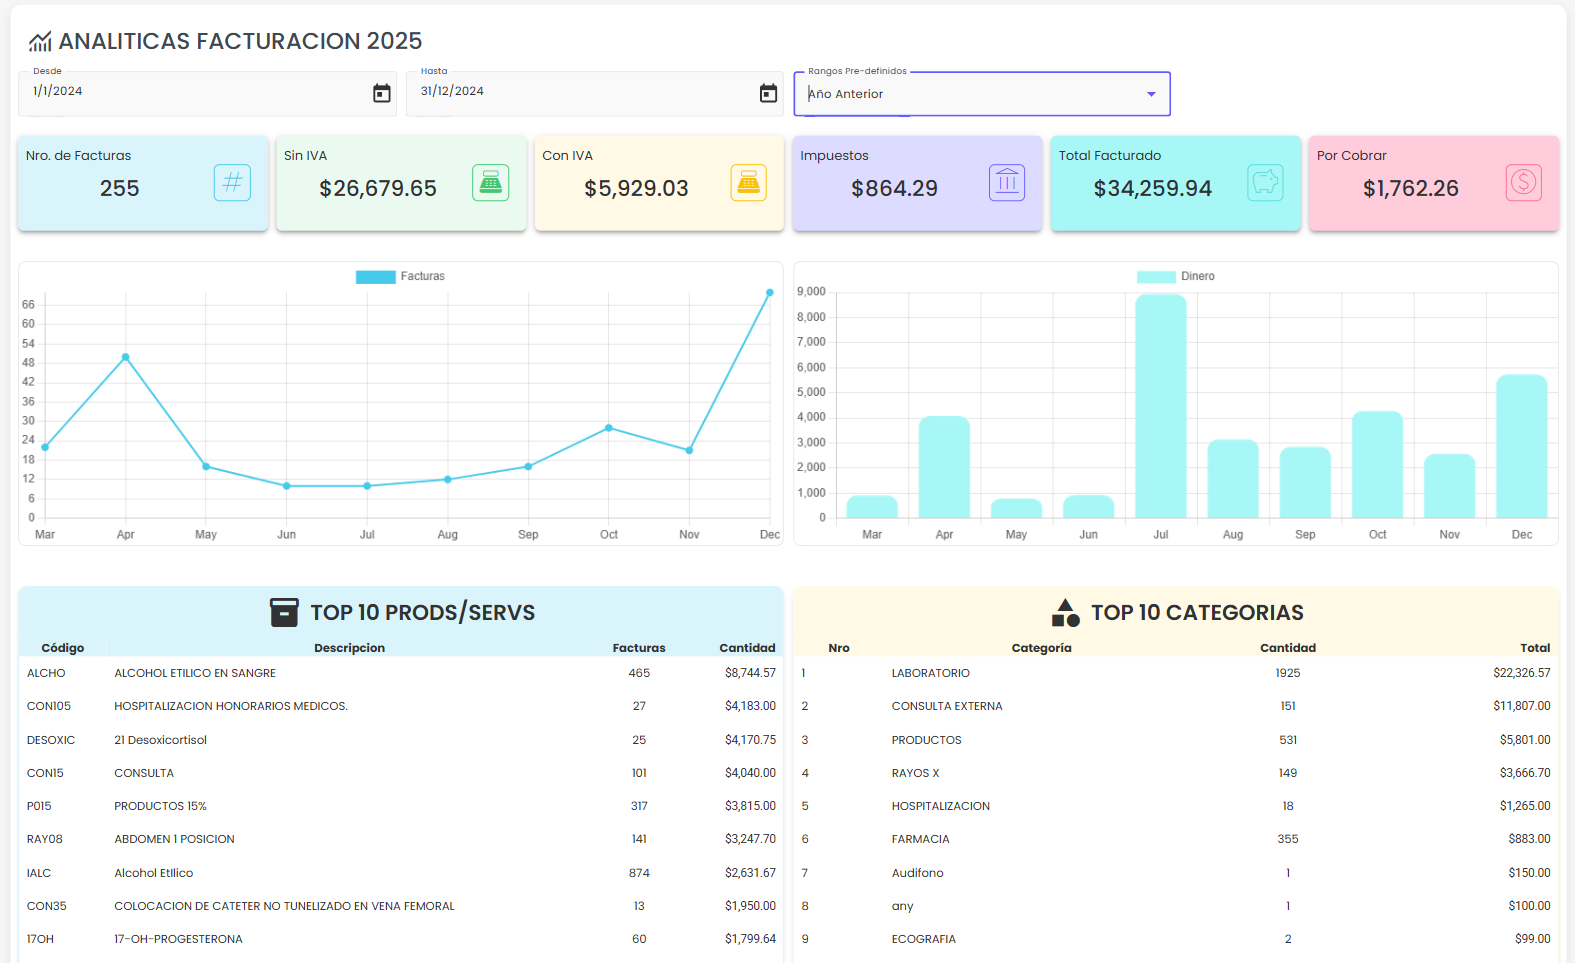Viewport: 1575px width, 966px height.
Task: Expand the Rangos Pre-definidos dropdown arrow
Action: (1151, 94)
